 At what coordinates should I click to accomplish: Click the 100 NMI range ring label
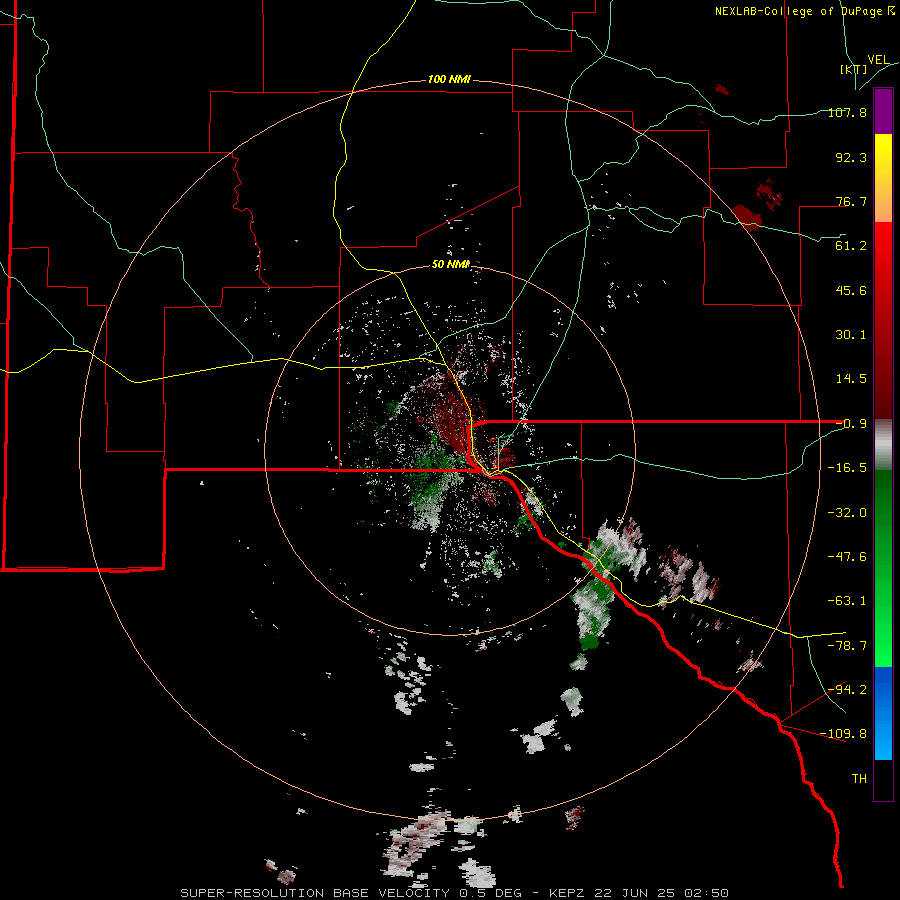click(449, 79)
